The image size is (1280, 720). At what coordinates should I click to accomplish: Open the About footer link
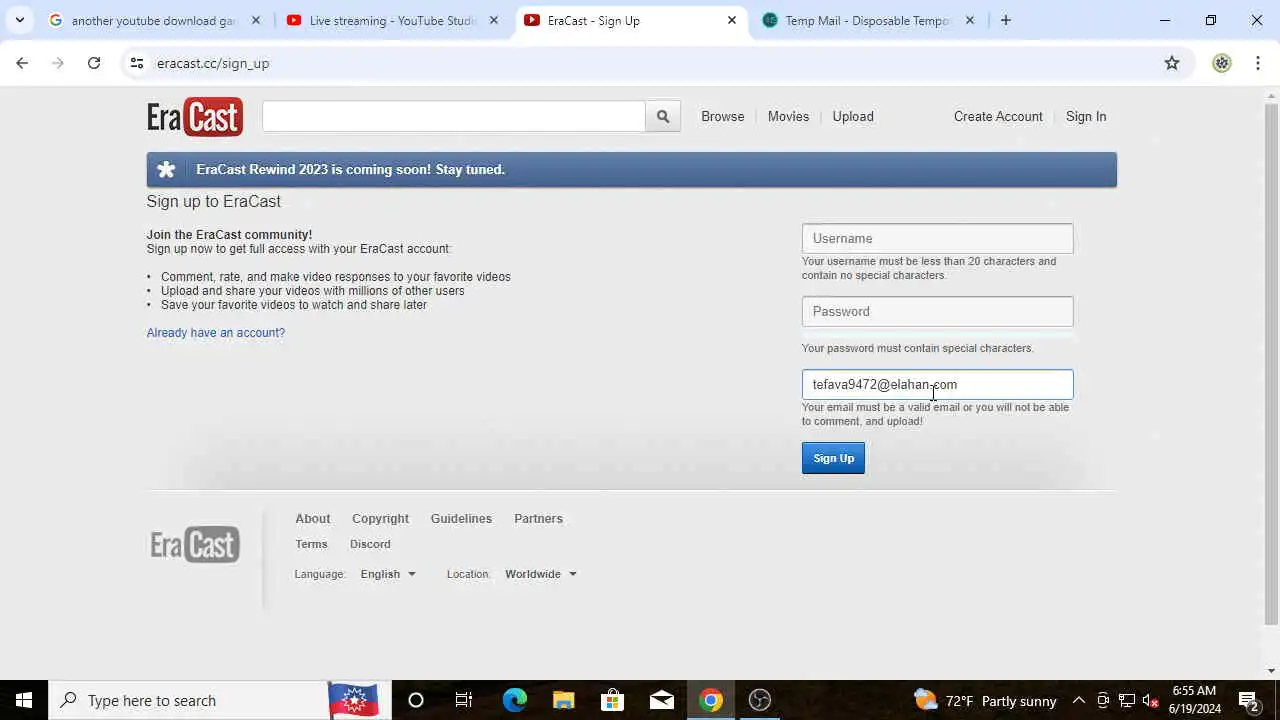[312, 519]
